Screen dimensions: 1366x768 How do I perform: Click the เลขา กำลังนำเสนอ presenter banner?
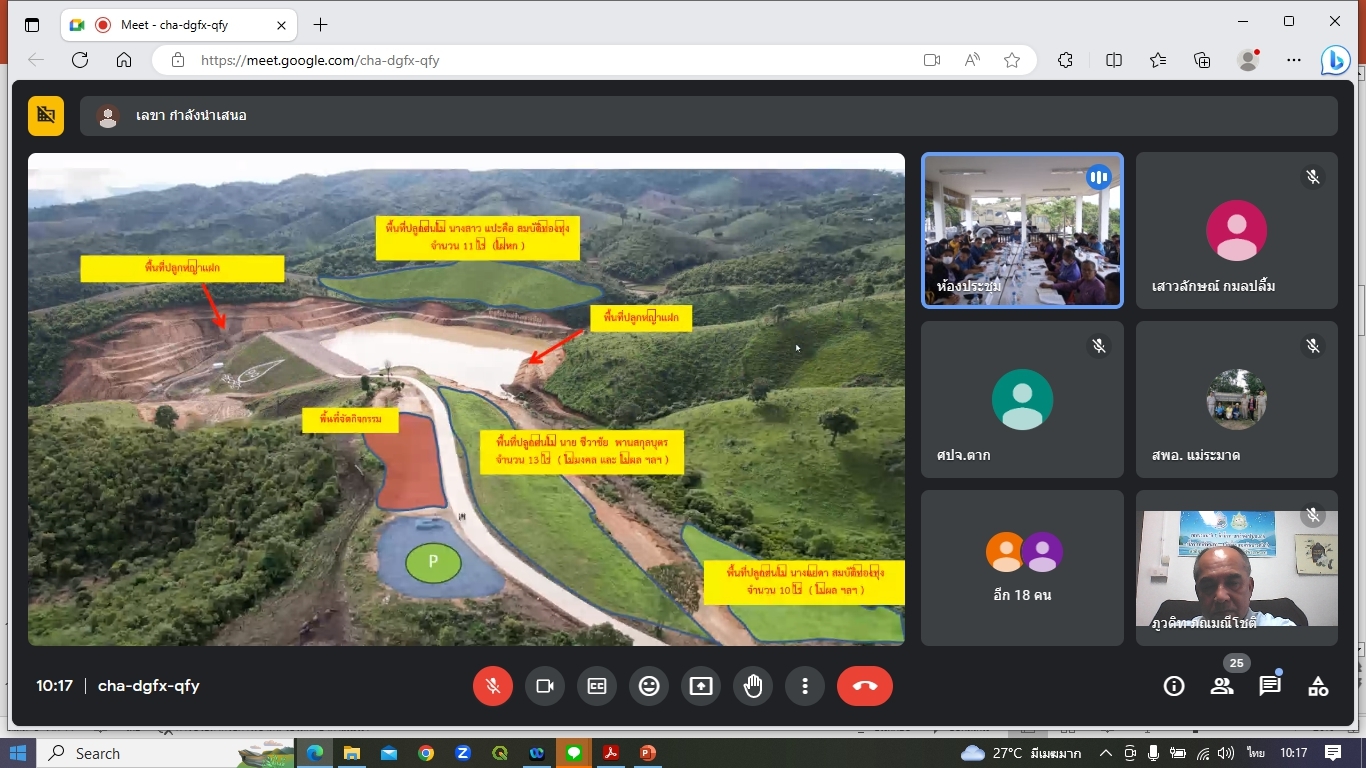(709, 116)
